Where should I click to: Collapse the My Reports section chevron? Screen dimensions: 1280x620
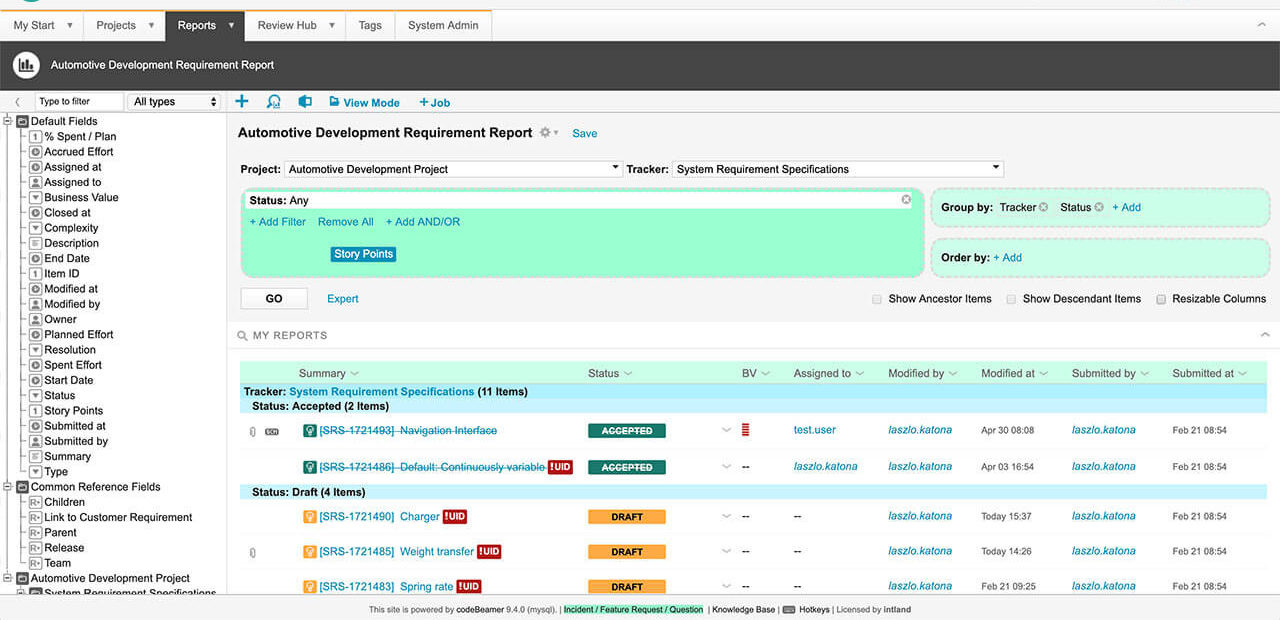tap(1265, 335)
